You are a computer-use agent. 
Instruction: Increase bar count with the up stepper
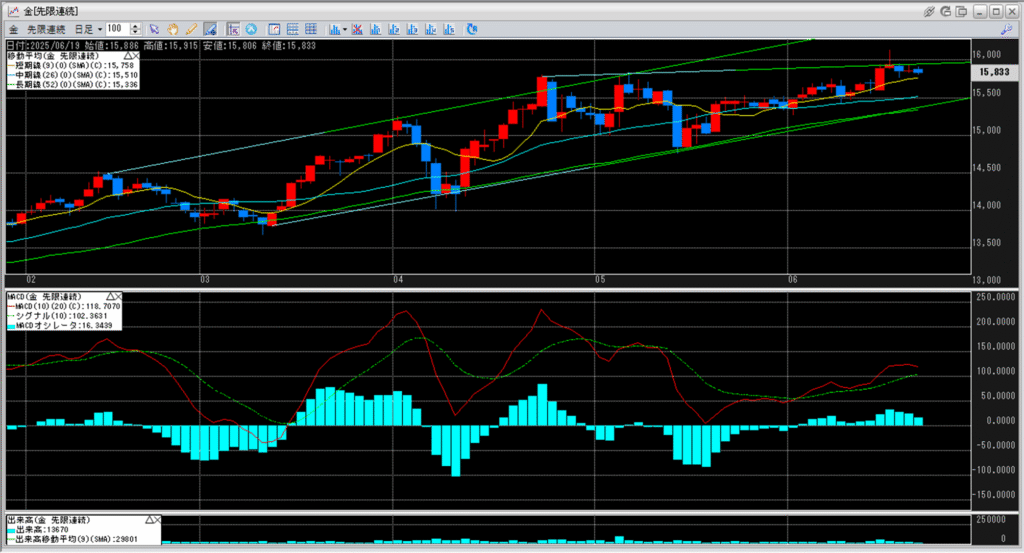(135, 26)
